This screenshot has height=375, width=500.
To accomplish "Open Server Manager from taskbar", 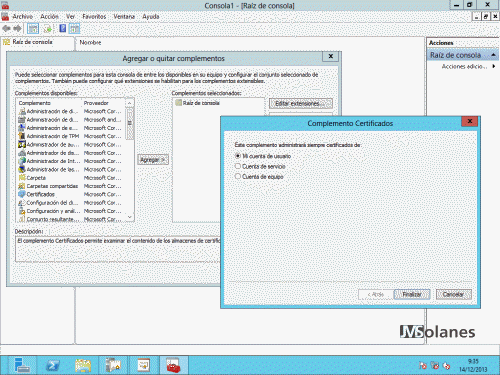I will (22, 365).
